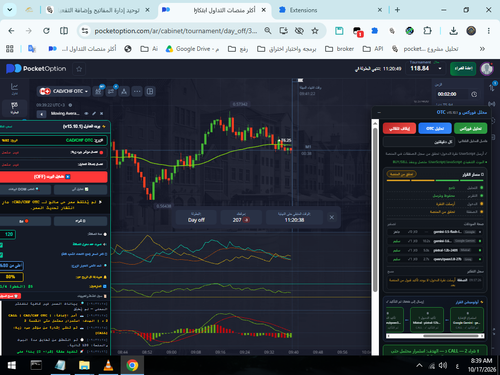This screenshot has height=375, width=500.
Task: Click the orange verify-from-platform pill
Action: [402, 174]
